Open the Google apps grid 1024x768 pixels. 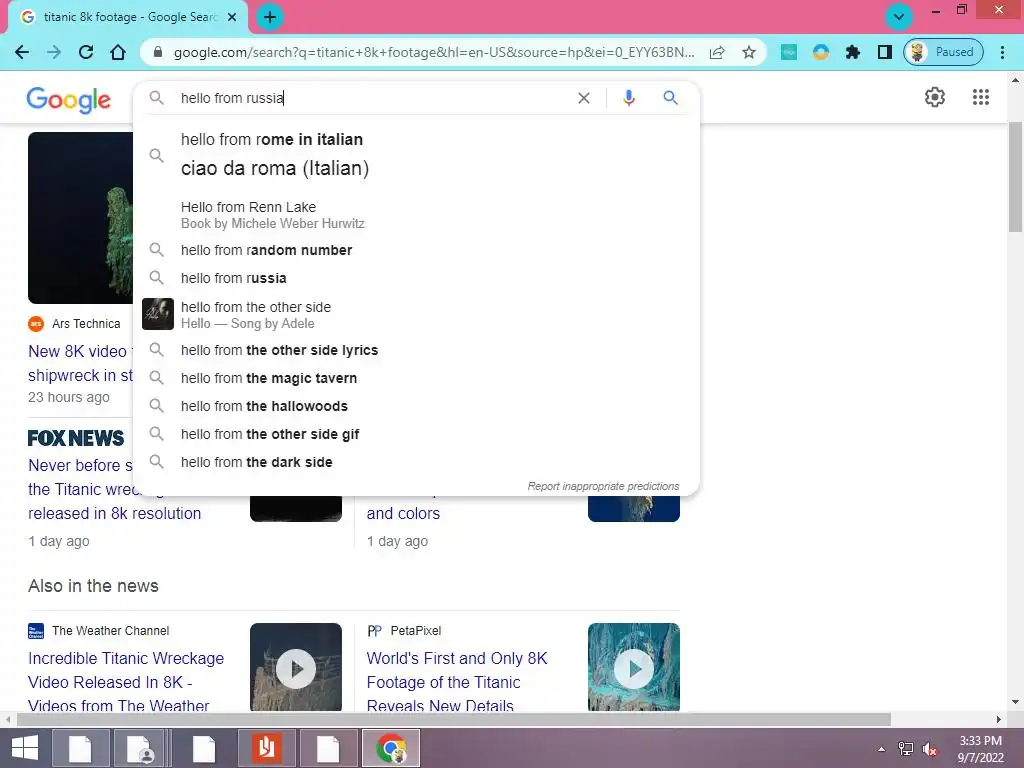[x=980, y=97]
